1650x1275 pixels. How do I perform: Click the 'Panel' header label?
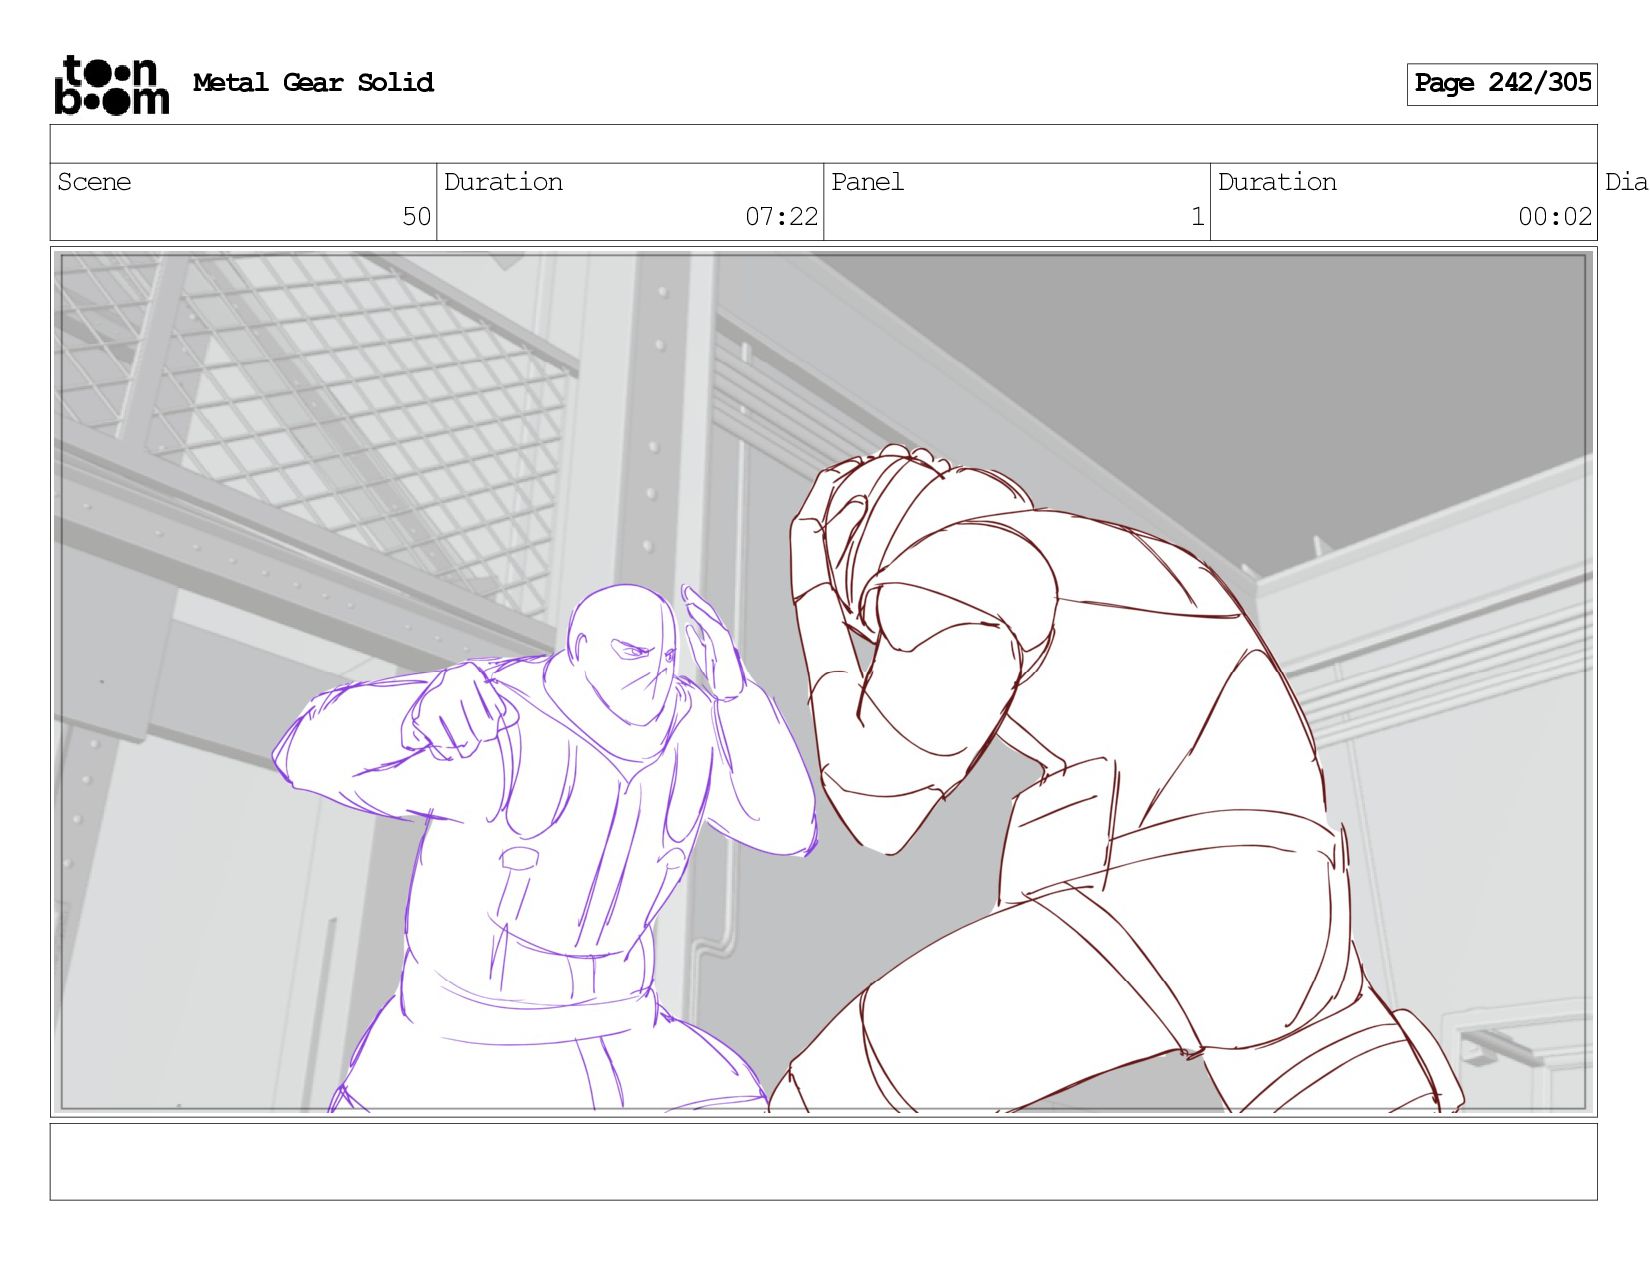point(867,182)
